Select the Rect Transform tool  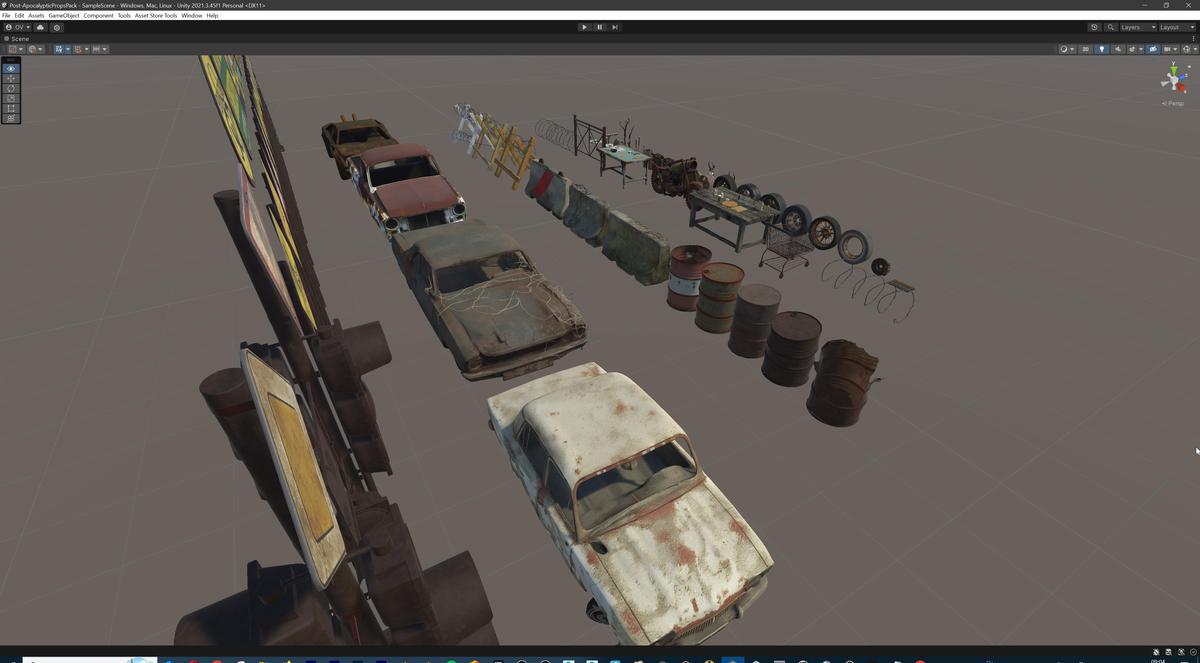tap(11, 108)
